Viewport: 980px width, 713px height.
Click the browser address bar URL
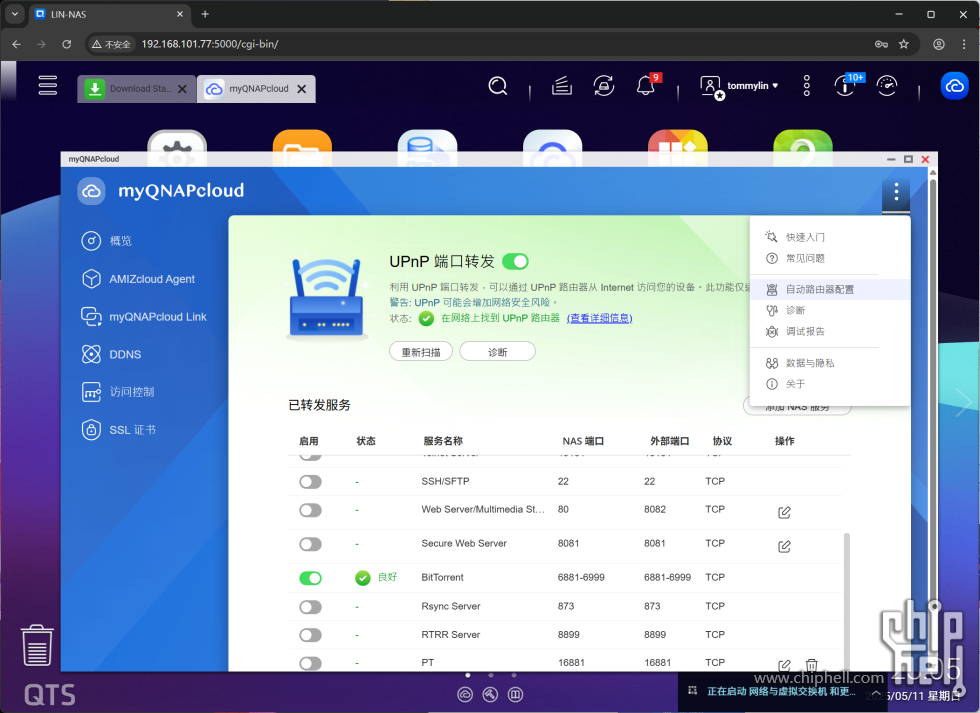pos(210,44)
